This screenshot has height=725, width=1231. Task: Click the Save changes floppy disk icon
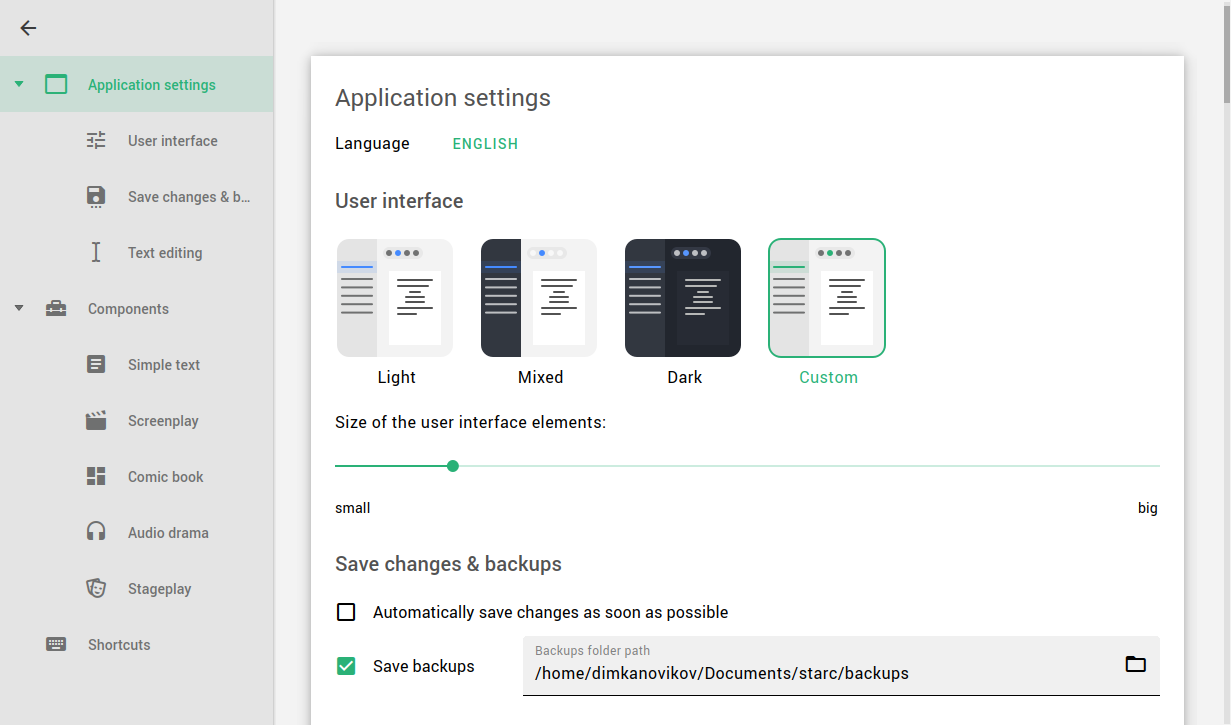[96, 197]
